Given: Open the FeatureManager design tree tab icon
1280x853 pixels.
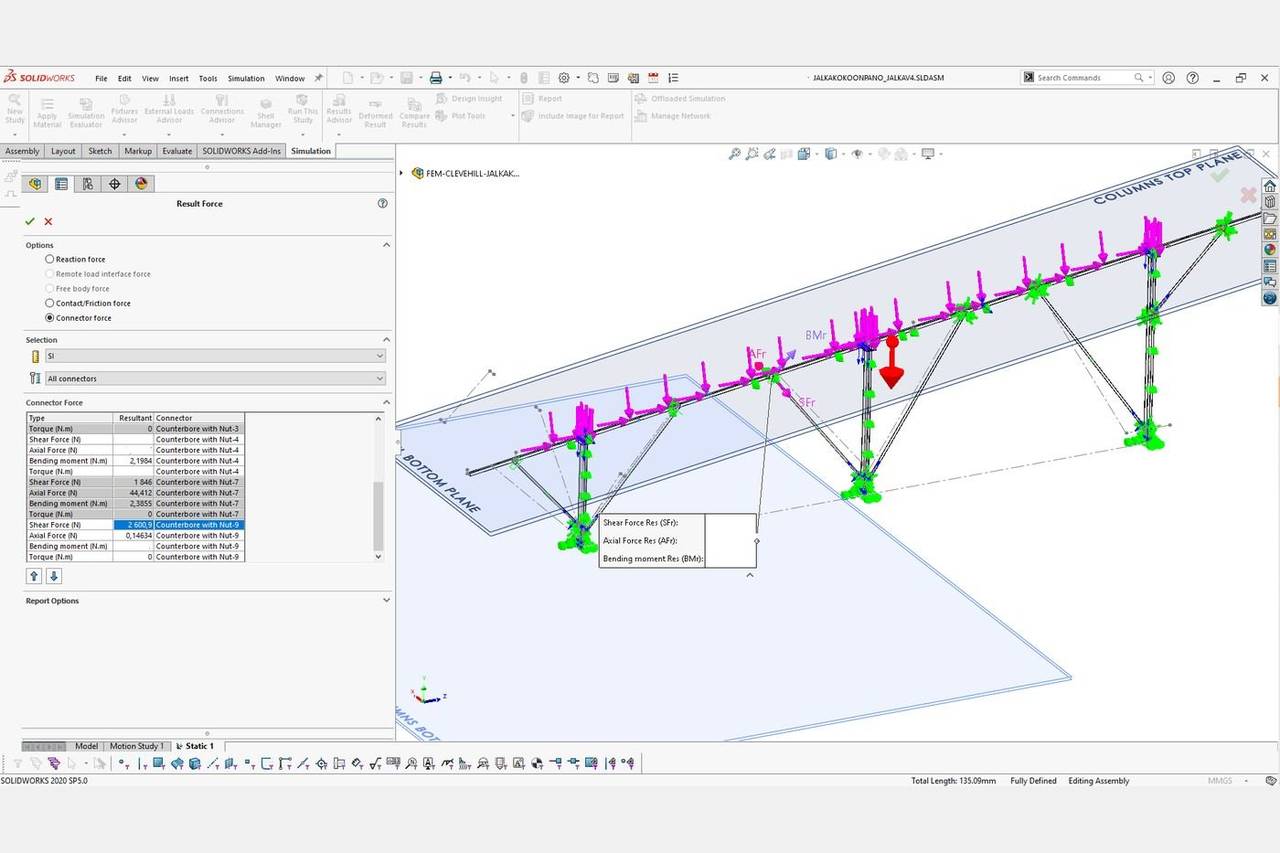Looking at the screenshot, I should pos(36,183).
